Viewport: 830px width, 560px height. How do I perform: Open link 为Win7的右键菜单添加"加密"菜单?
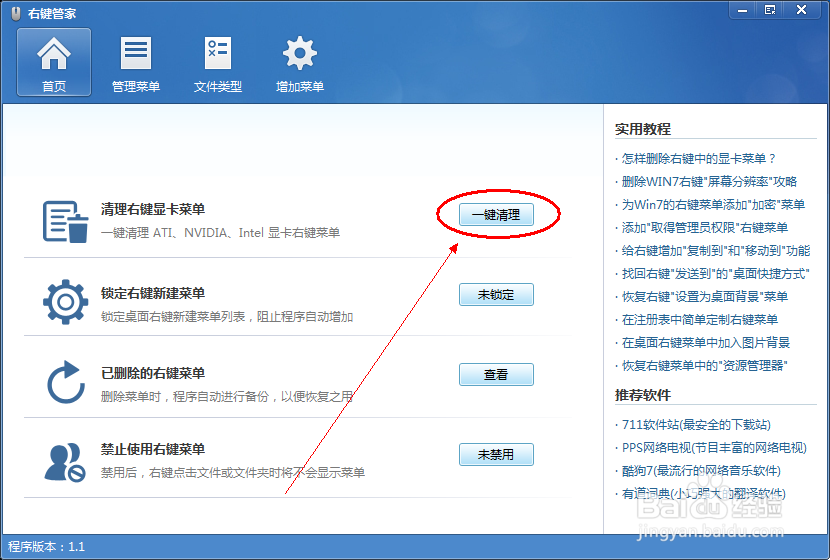pyautogui.click(x=713, y=204)
